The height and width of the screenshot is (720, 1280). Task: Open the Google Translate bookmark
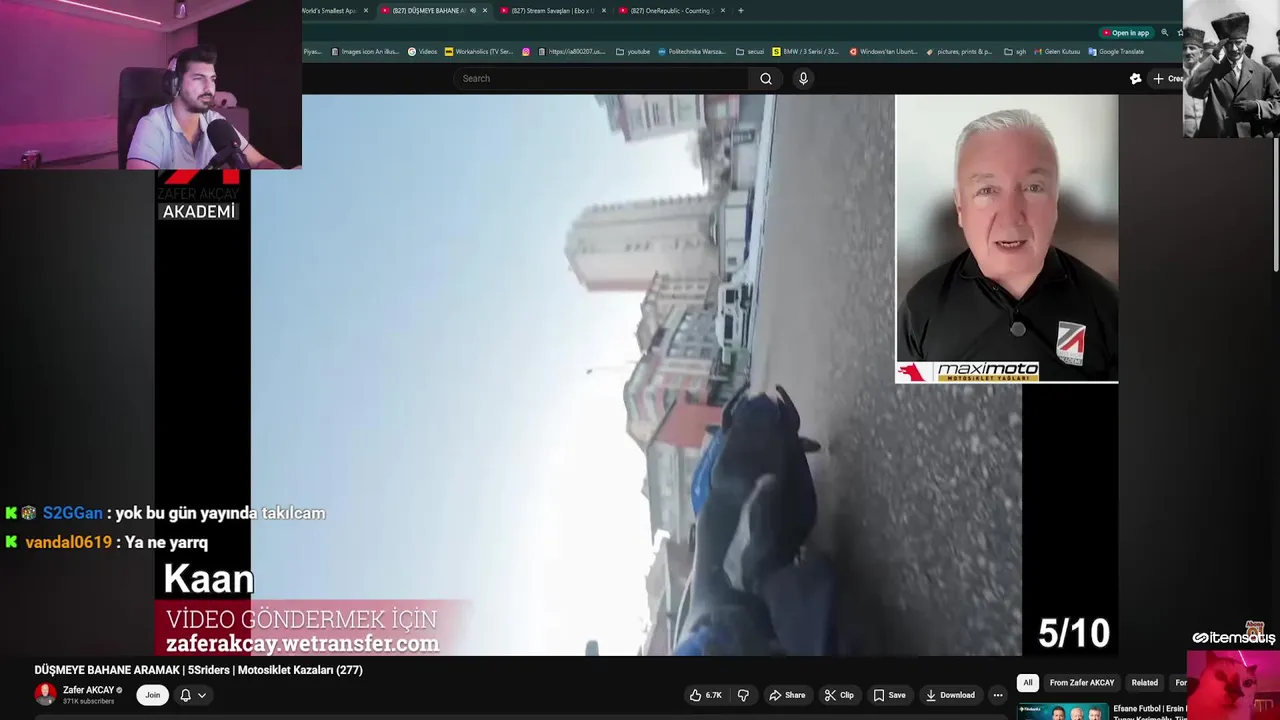click(x=1116, y=52)
